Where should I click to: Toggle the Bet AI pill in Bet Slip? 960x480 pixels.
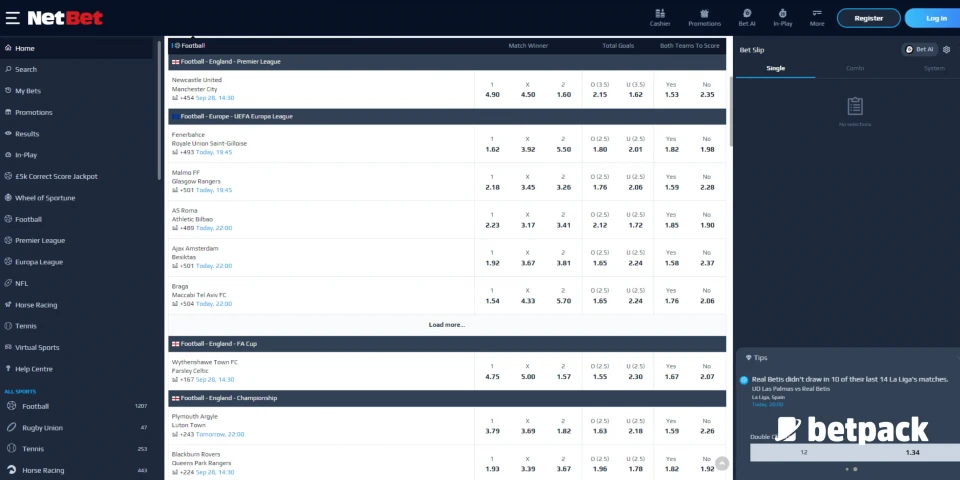[920, 50]
